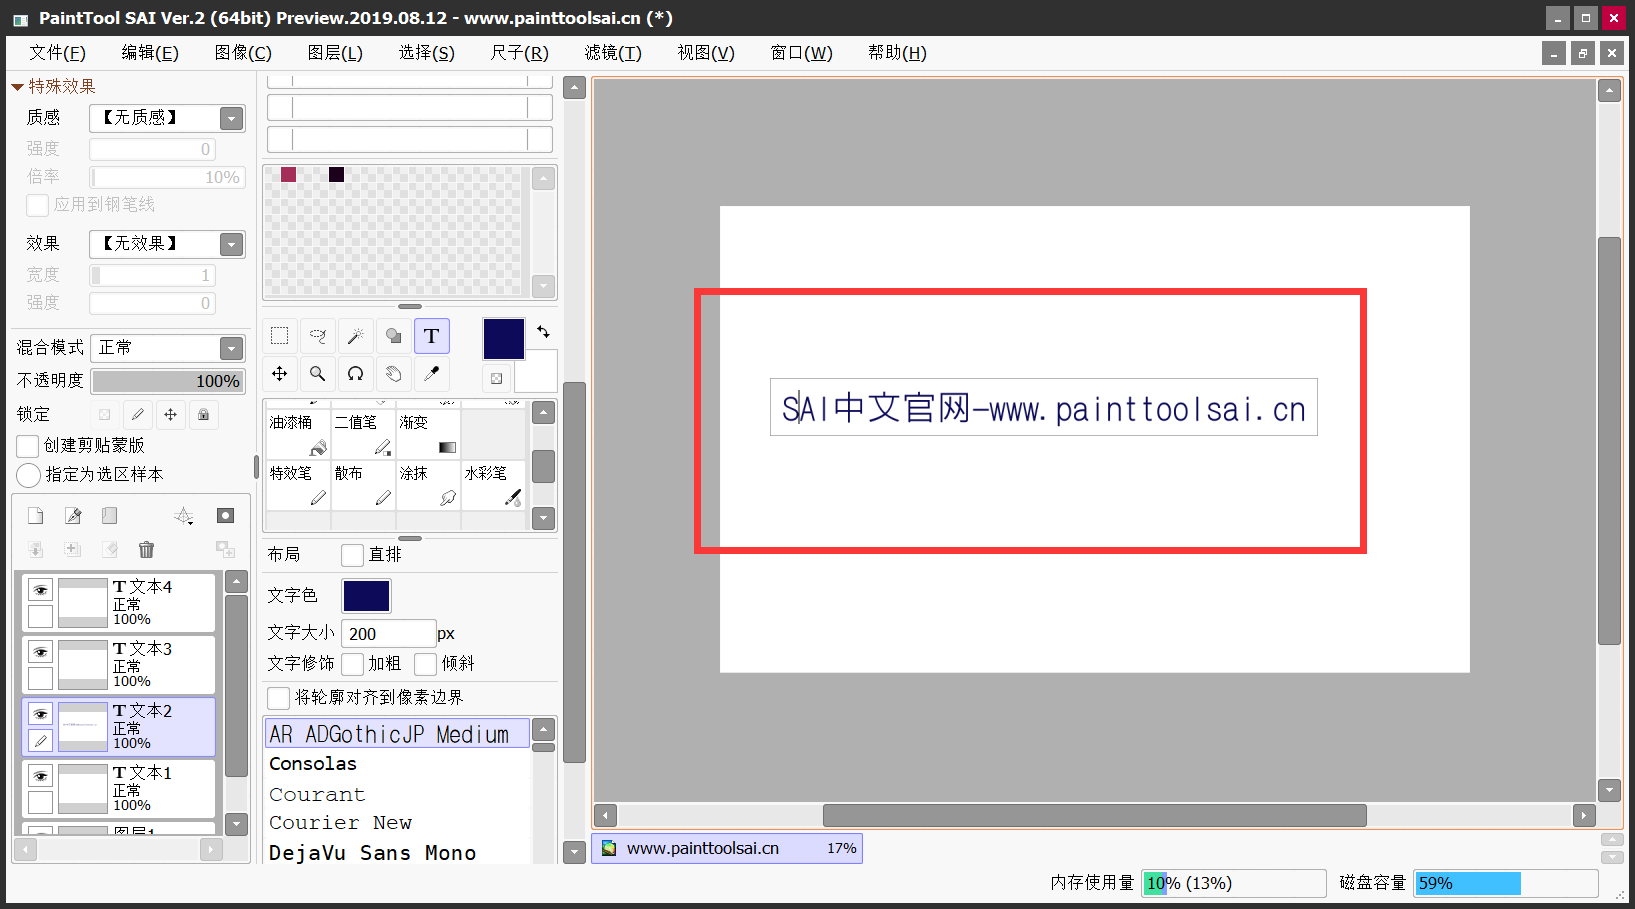Choose the 油漆桶 paint bucket tool
1635x909 pixels.
(298, 434)
